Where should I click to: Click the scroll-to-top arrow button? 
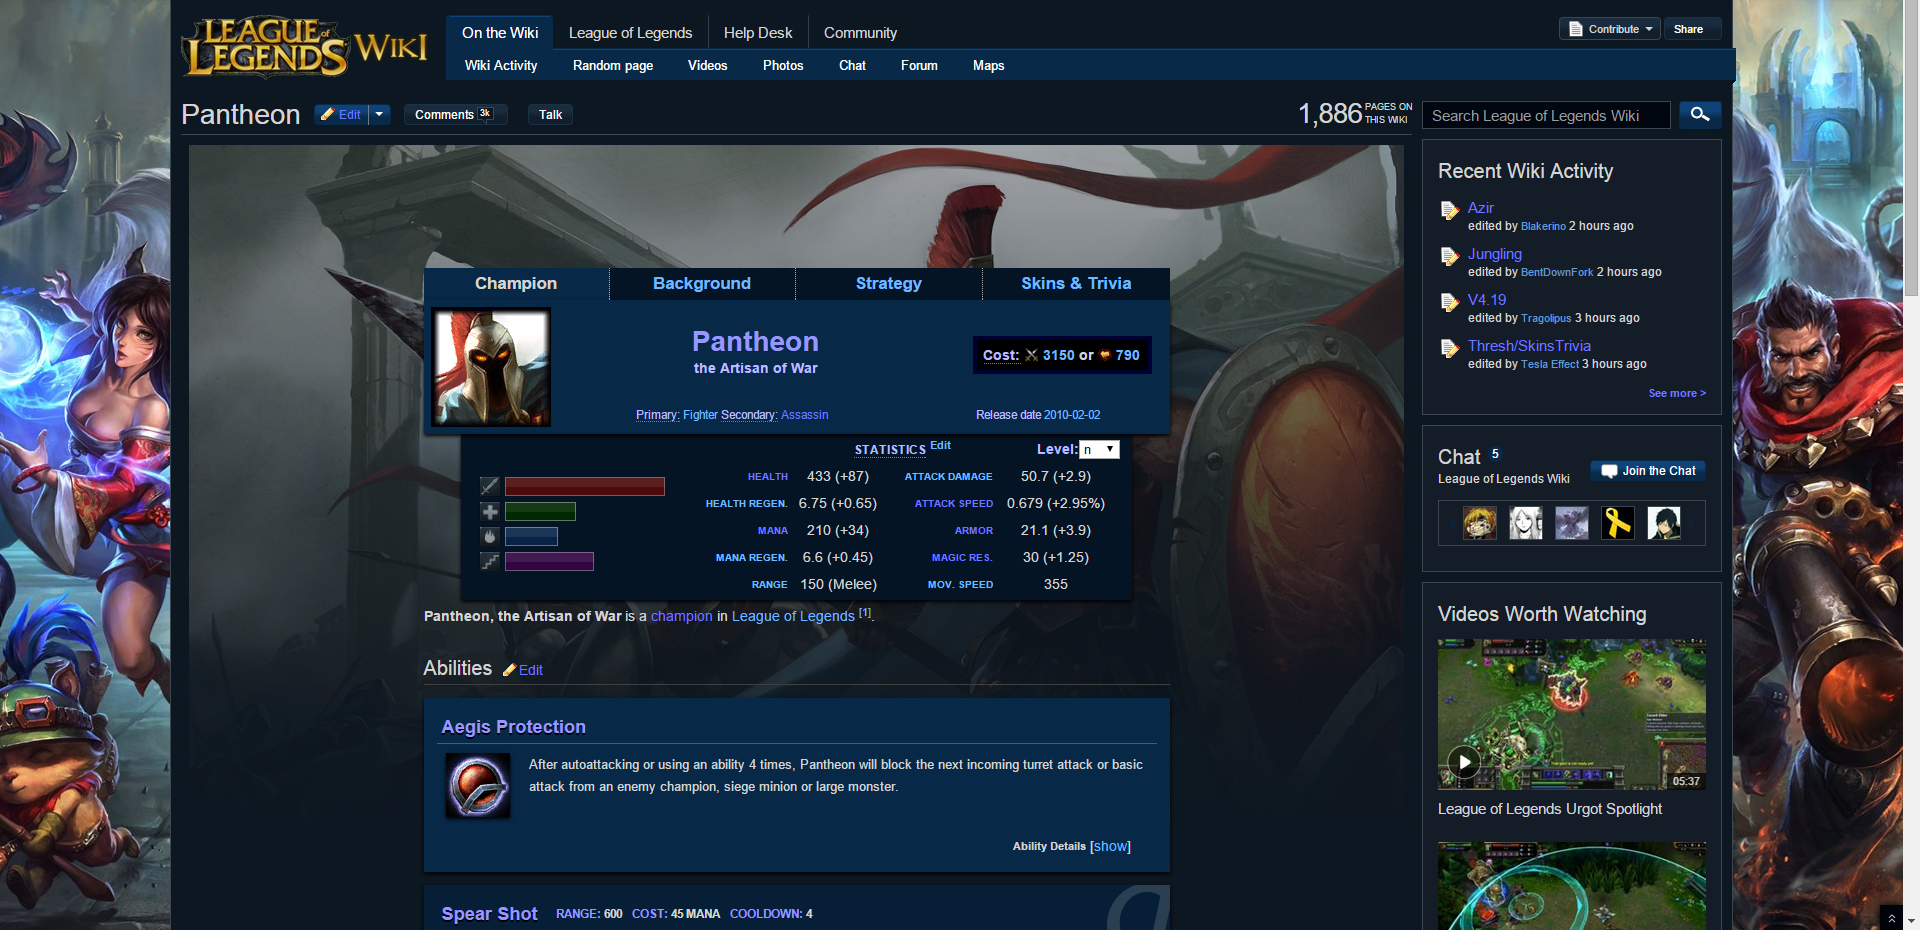pos(1891,917)
